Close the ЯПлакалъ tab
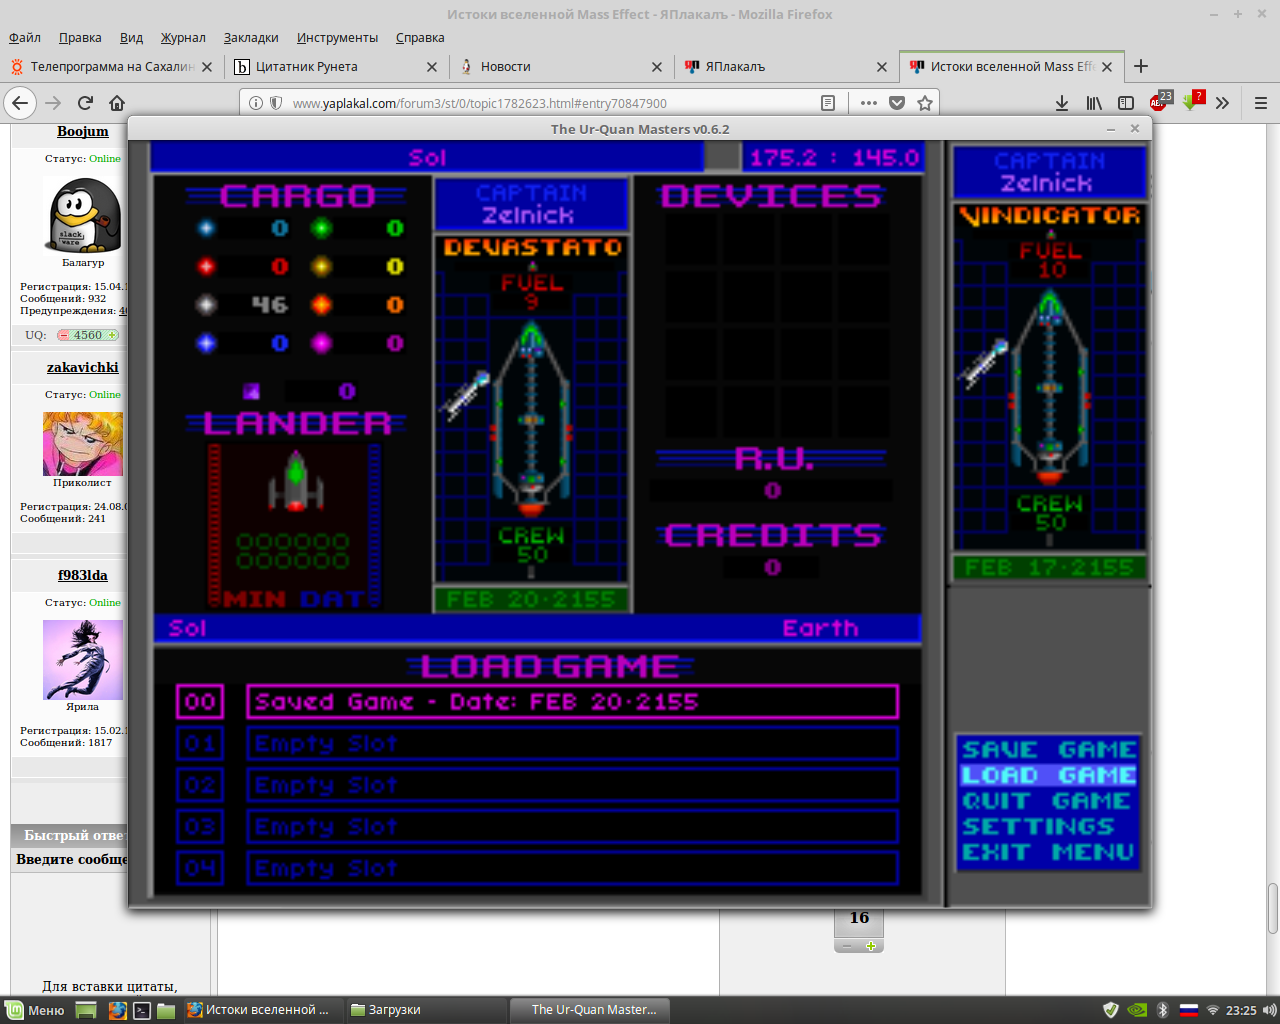The image size is (1280, 1024). (x=882, y=67)
